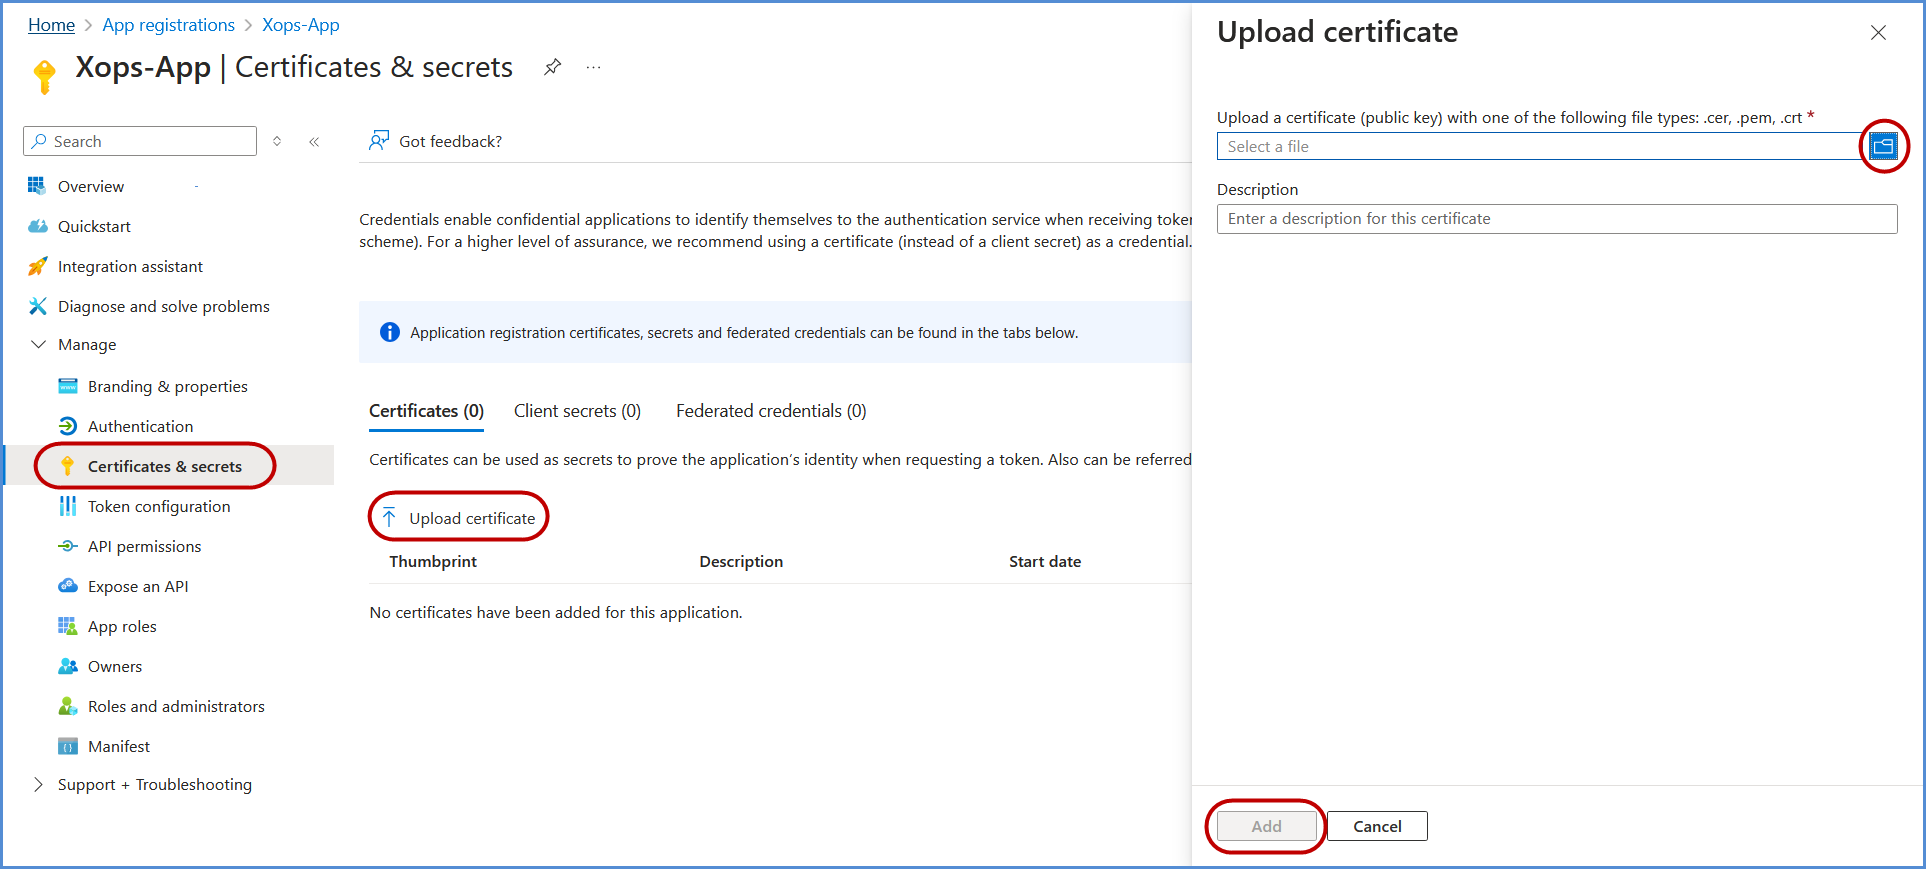Go to App registrations breadcrumb
1926x869 pixels.
168,25
